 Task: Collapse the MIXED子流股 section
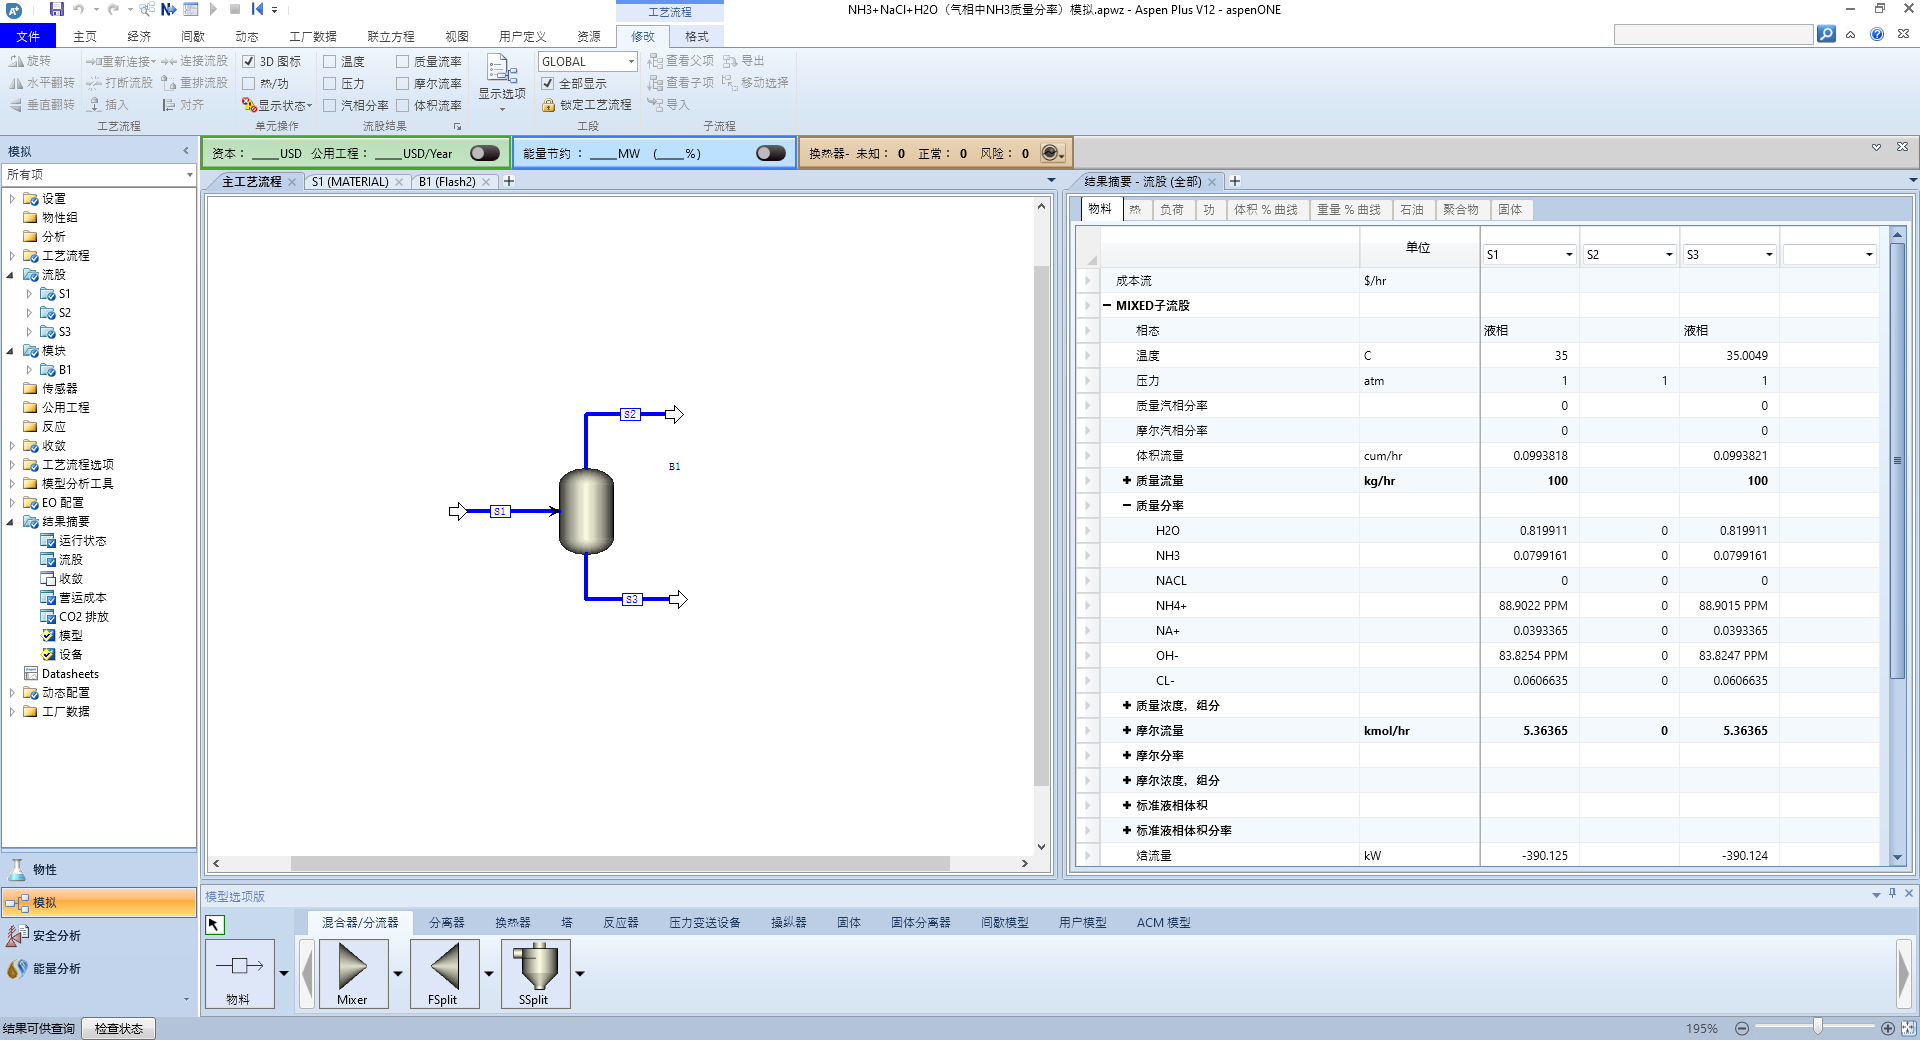tap(1107, 305)
